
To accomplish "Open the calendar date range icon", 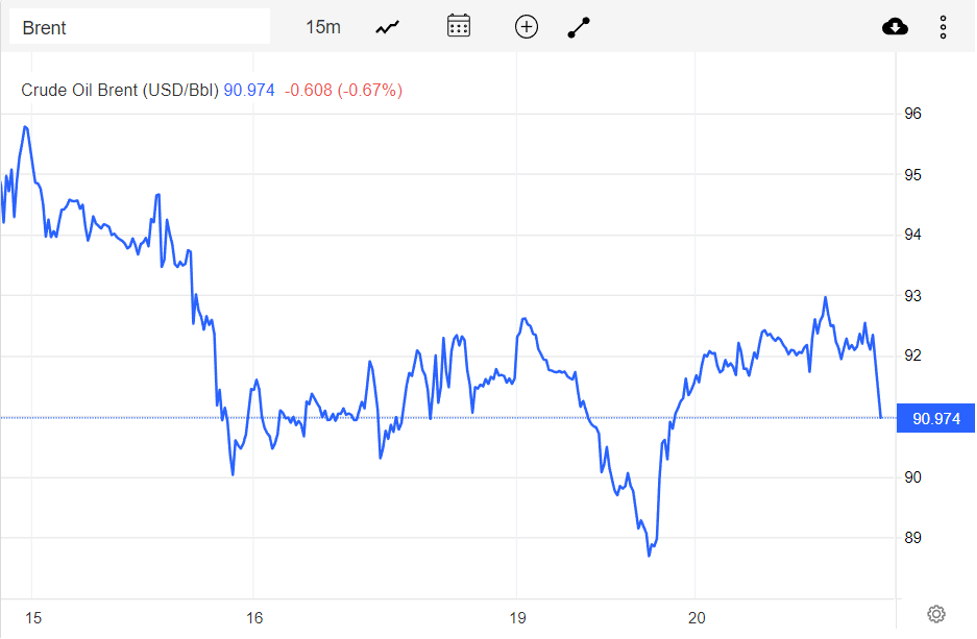I will (x=459, y=27).
